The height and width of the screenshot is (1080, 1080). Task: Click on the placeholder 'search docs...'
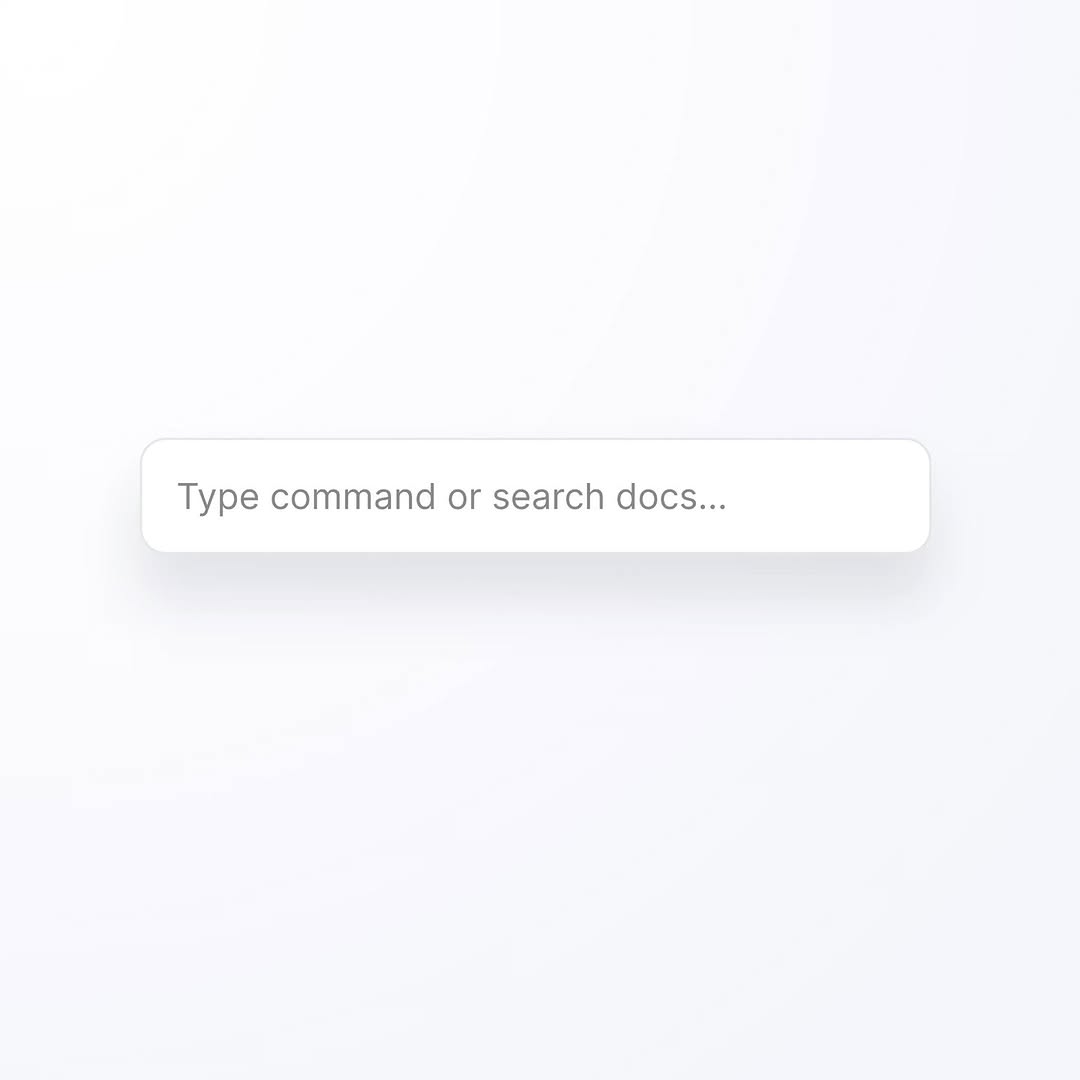[x=610, y=496]
